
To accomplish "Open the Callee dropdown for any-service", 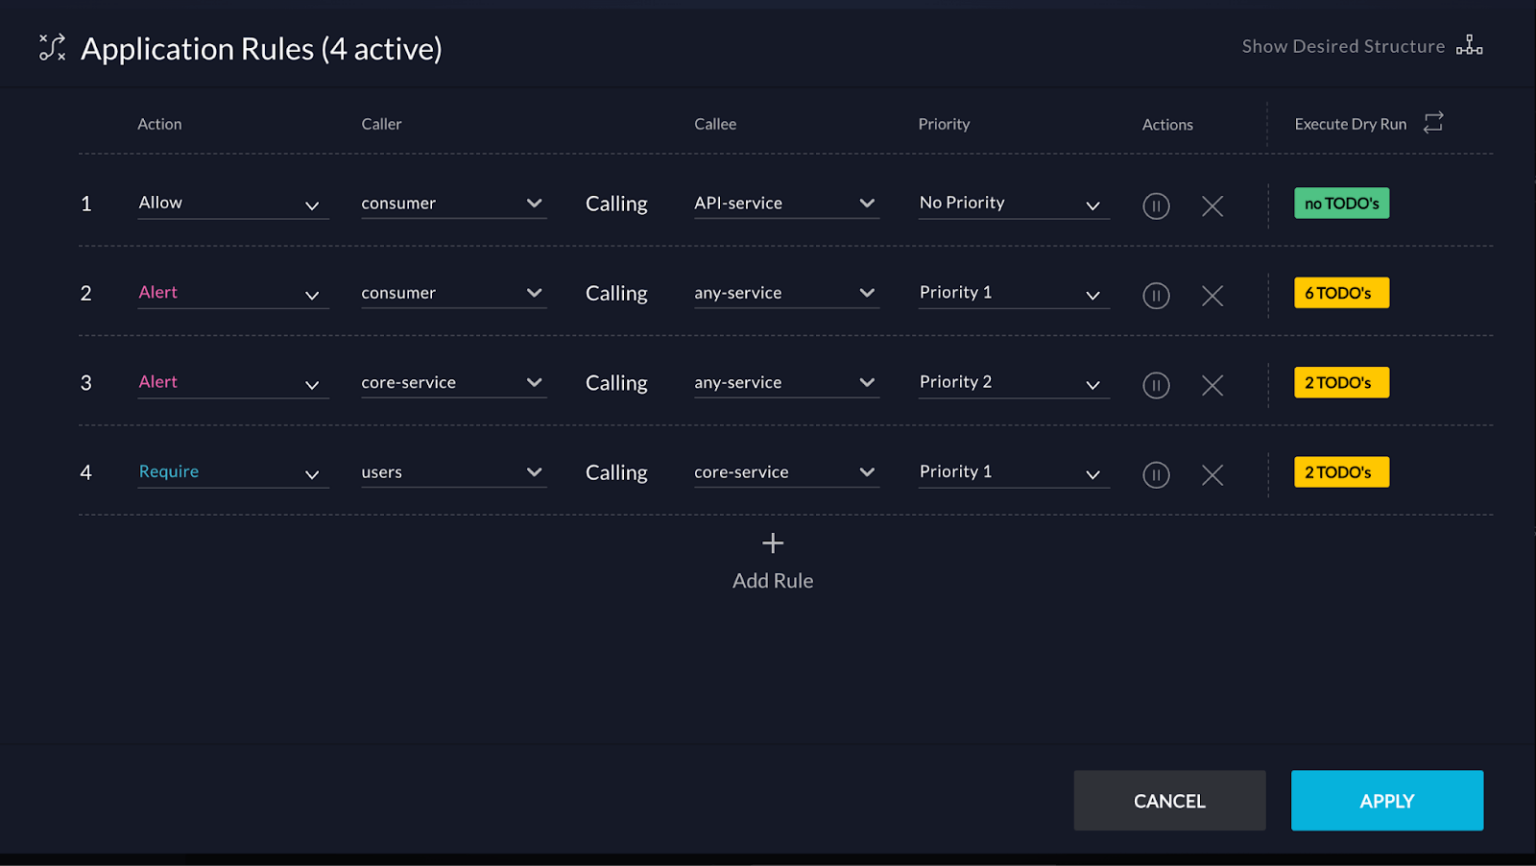I will (786, 292).
